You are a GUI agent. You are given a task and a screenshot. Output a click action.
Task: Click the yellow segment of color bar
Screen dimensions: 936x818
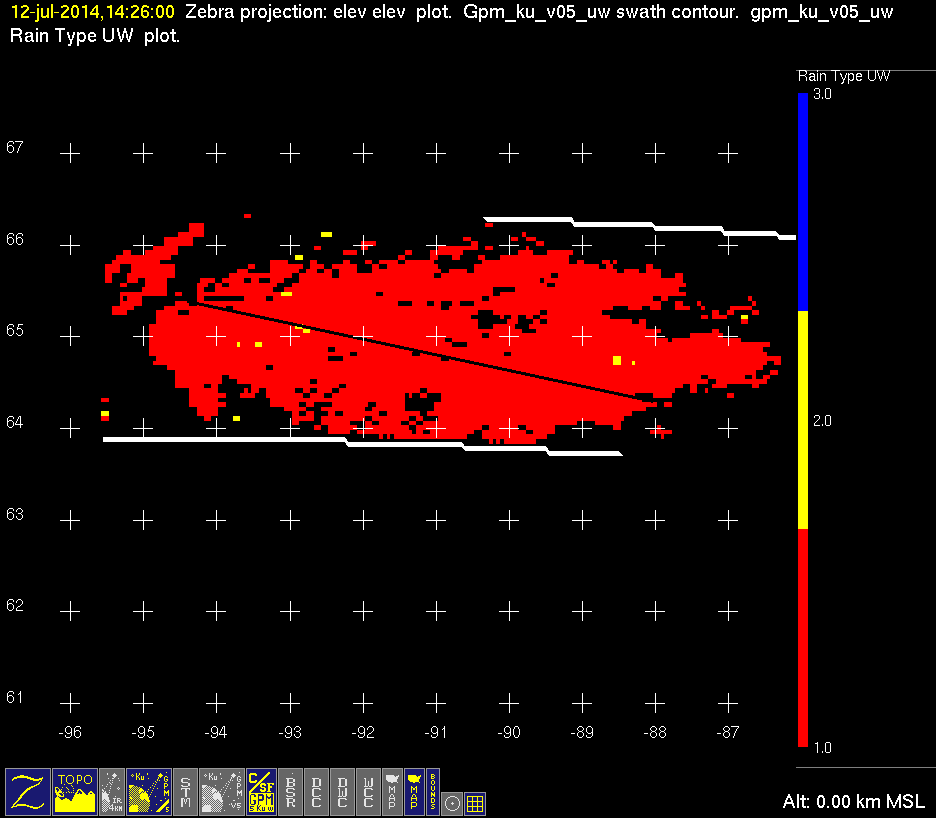(x=802, y=420)
